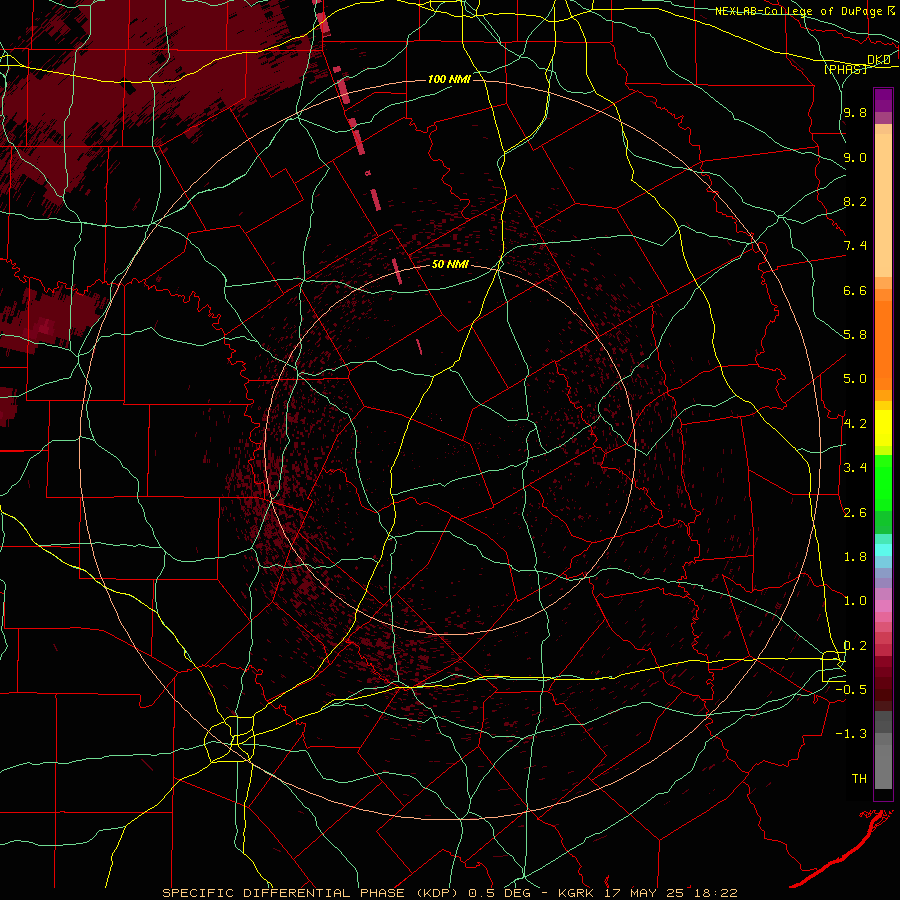The image size is (900, 900).
Task: Click the 5.8 scale value
Action: [x=855, y=335]
